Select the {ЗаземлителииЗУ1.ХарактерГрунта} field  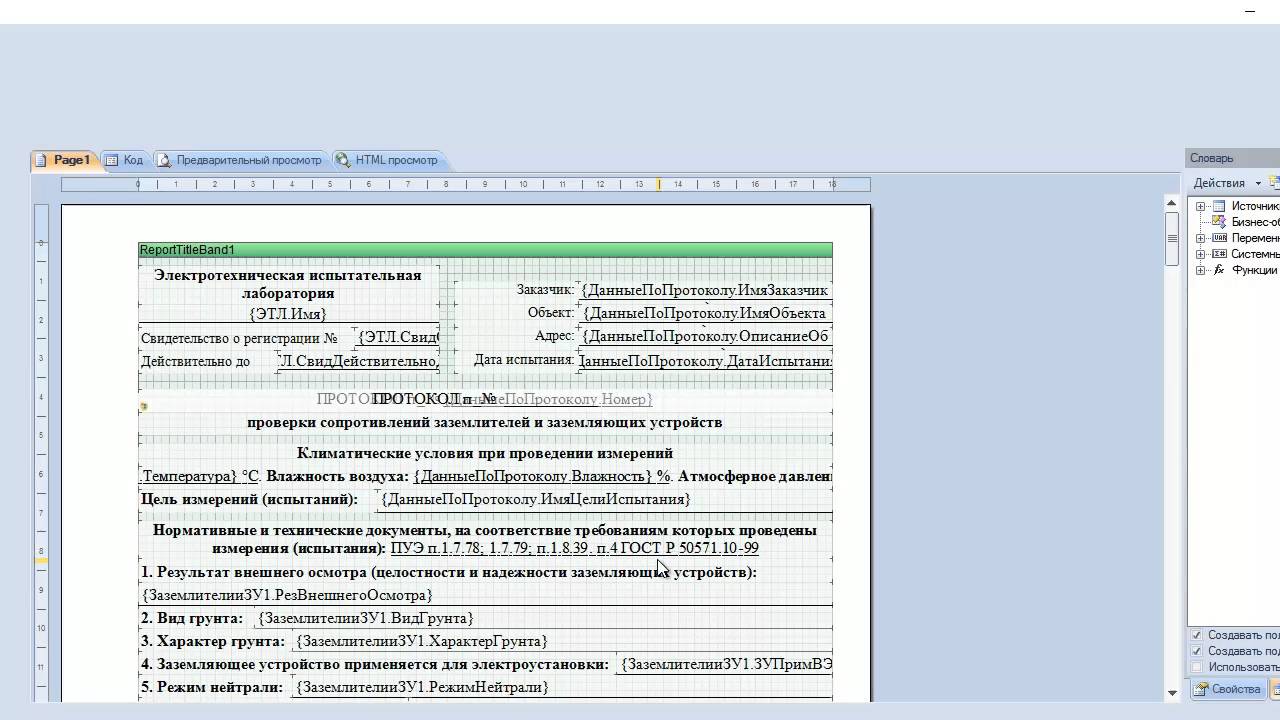pos(421,641)
